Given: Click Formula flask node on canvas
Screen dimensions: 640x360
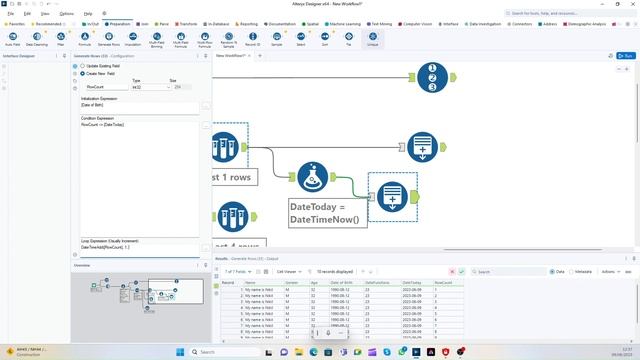Looking at the screenshot, I should click(313, 177).
